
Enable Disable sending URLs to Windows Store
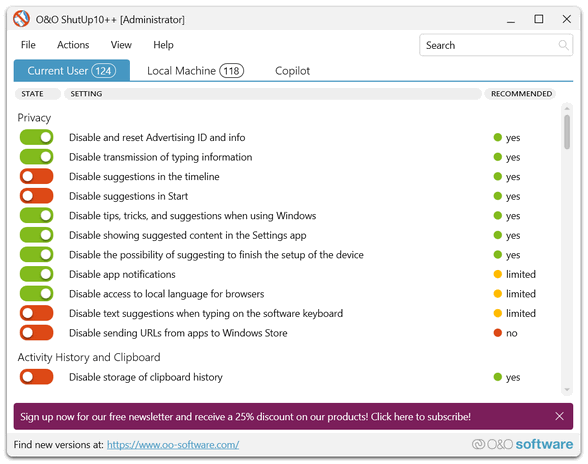pyautogui.click(x=36, y=332)
